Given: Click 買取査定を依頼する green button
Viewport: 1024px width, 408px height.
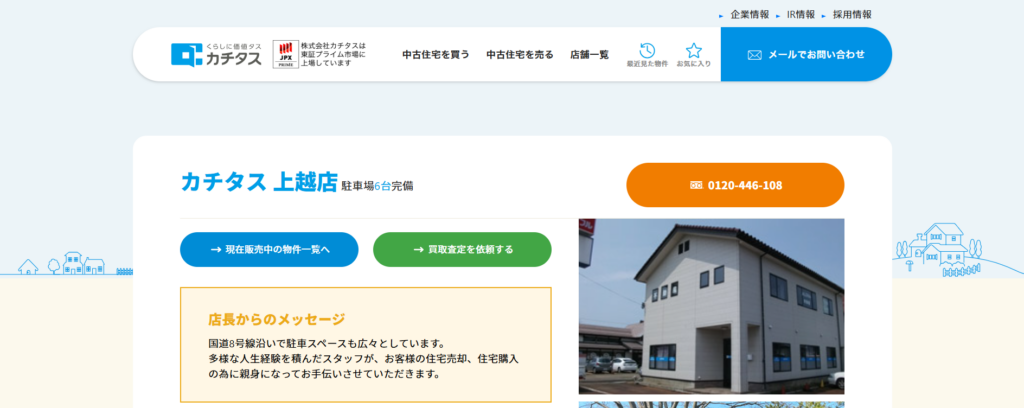Looking at the screenshot, I should (462, 249).
